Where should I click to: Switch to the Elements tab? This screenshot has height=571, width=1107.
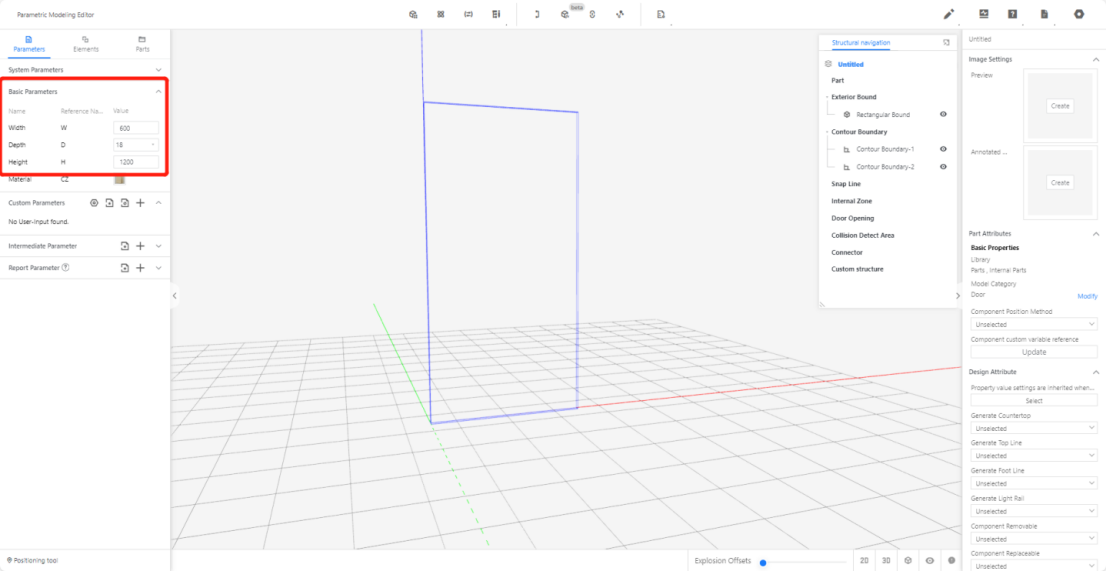[86, 43]
